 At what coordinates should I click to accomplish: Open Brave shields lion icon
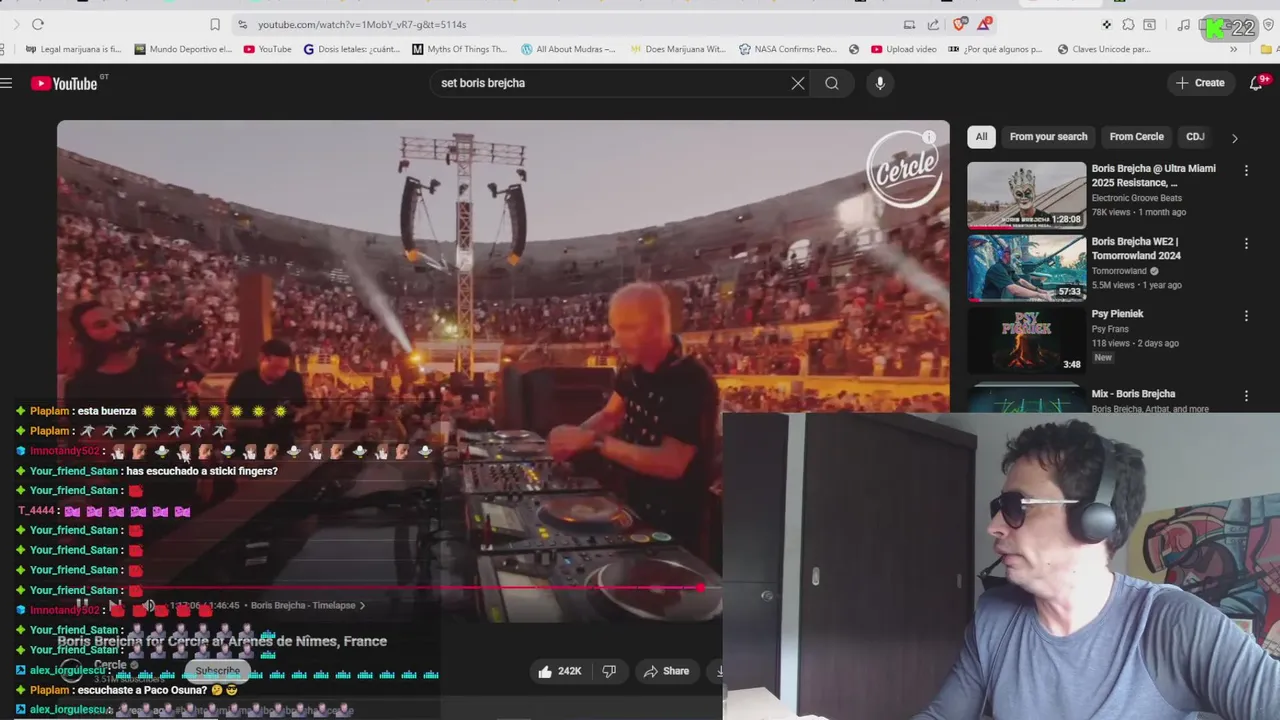point(960,24)
